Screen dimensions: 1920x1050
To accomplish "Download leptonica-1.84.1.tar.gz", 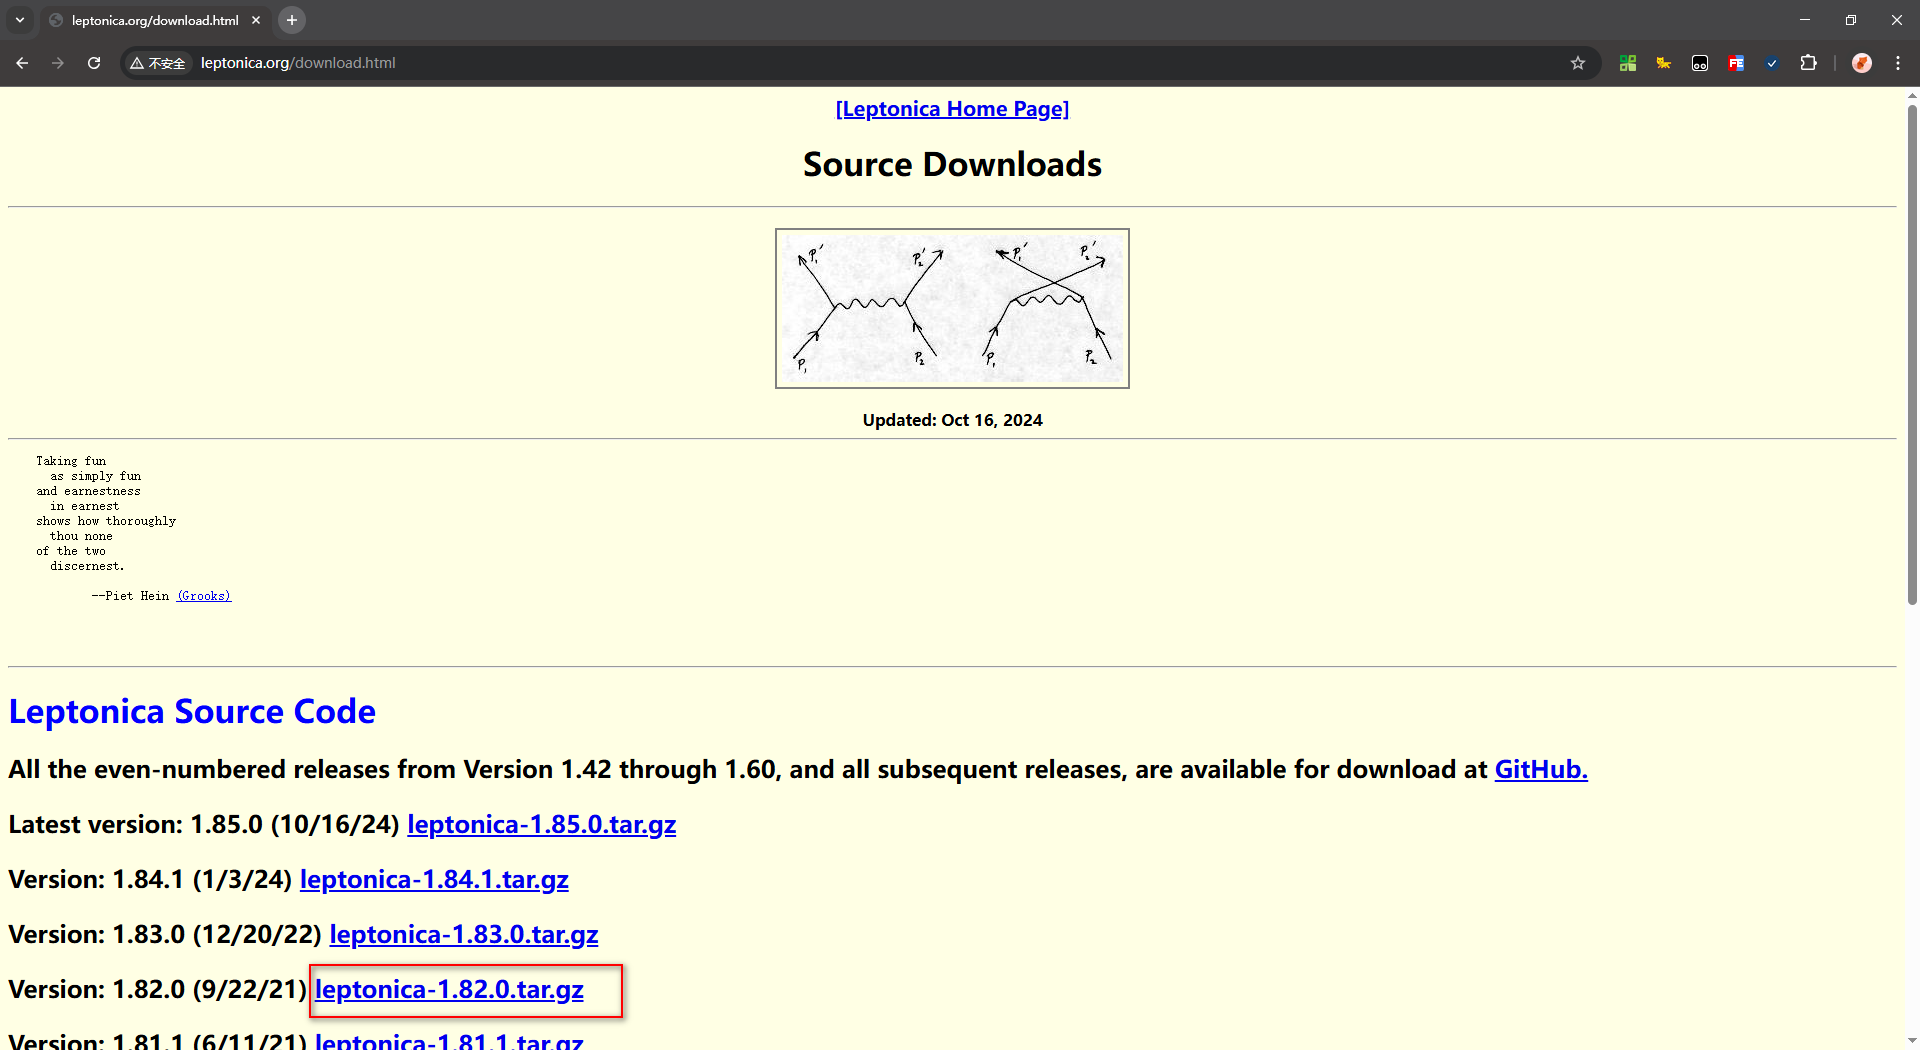I will pos(434,880).
